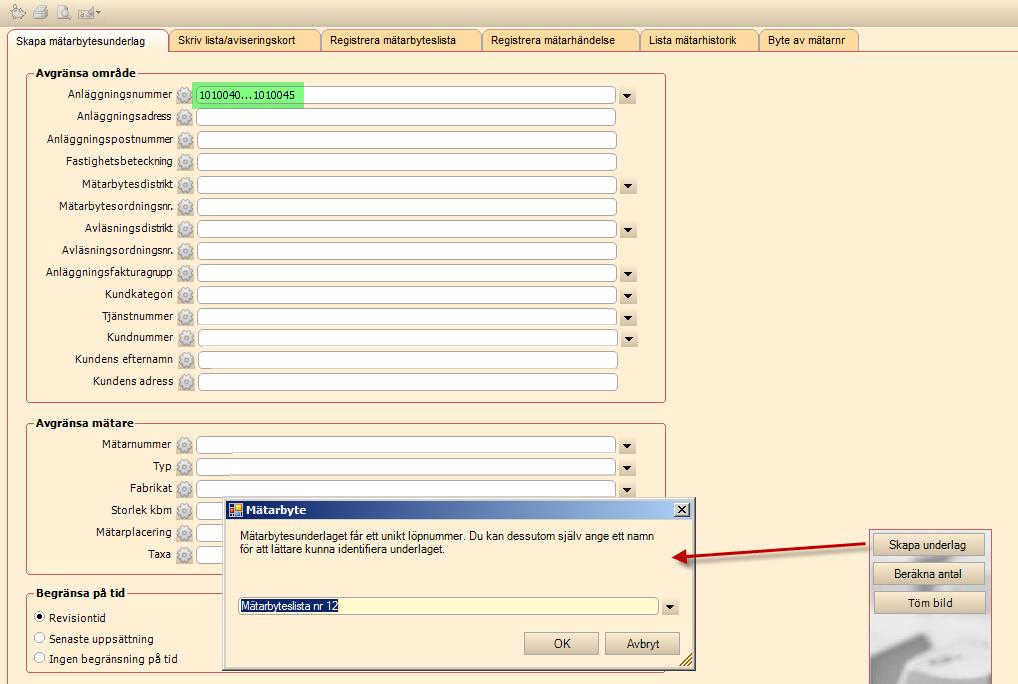Click gear icon next to Kundnummer
The image size is (1018, 684).
point(186,338)
